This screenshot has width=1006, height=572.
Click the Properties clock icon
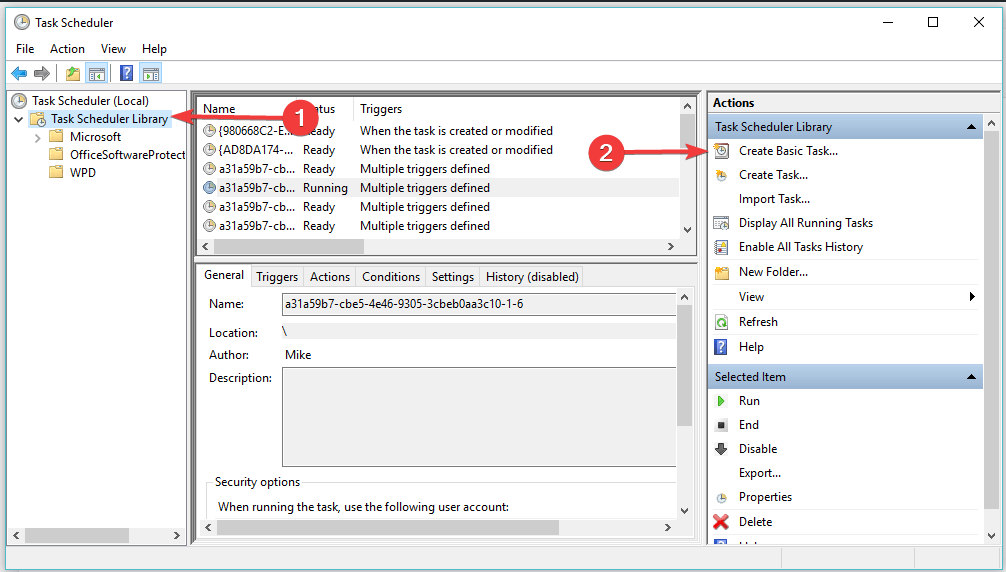coord(722,498)
